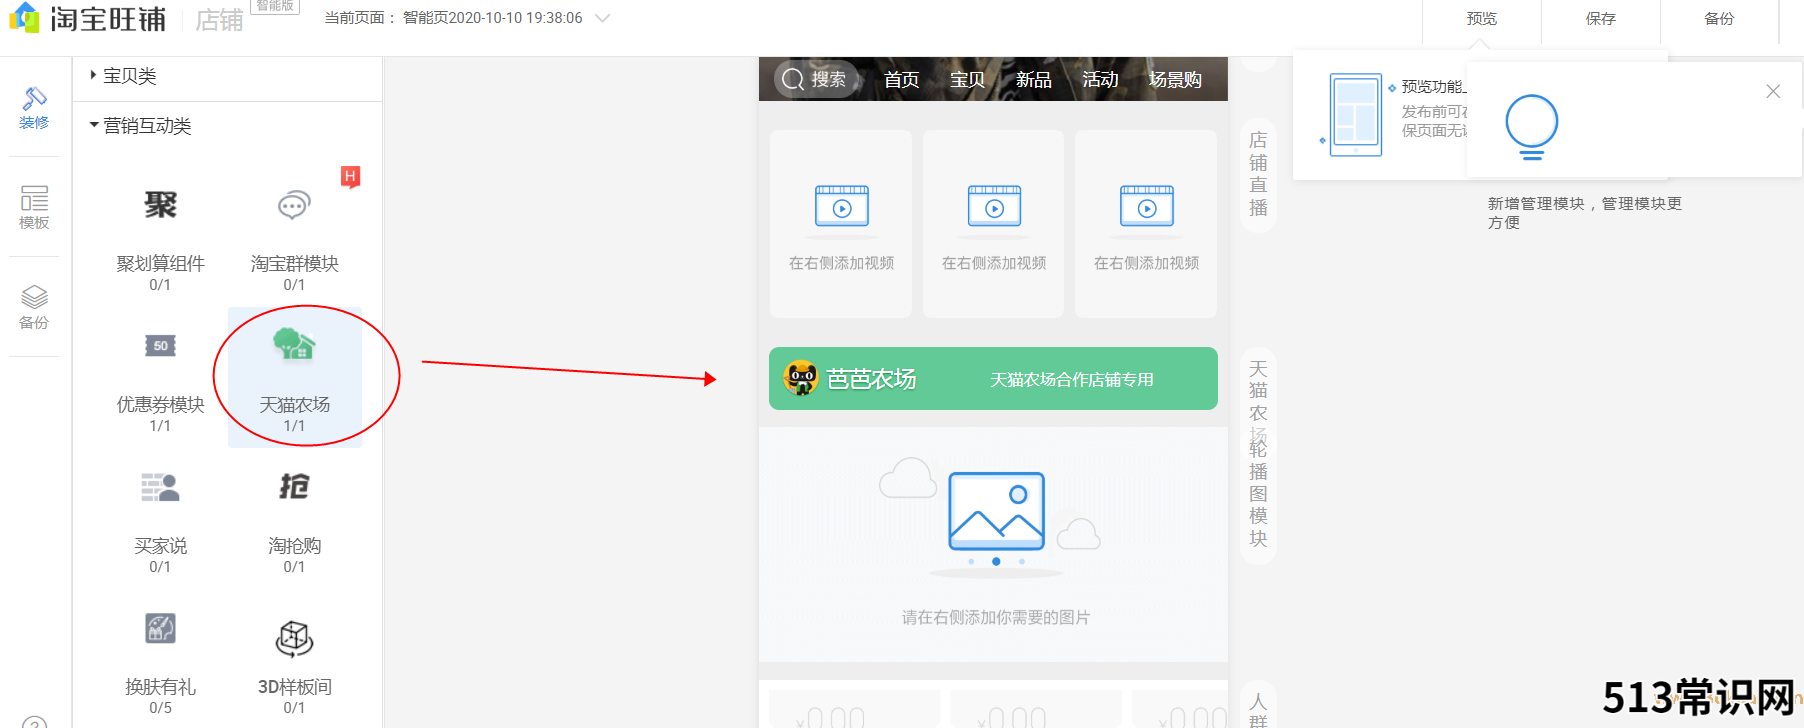1804x728 pixels.
Task: Click 新增管理模块 tip text
Action: [1585, 213]
